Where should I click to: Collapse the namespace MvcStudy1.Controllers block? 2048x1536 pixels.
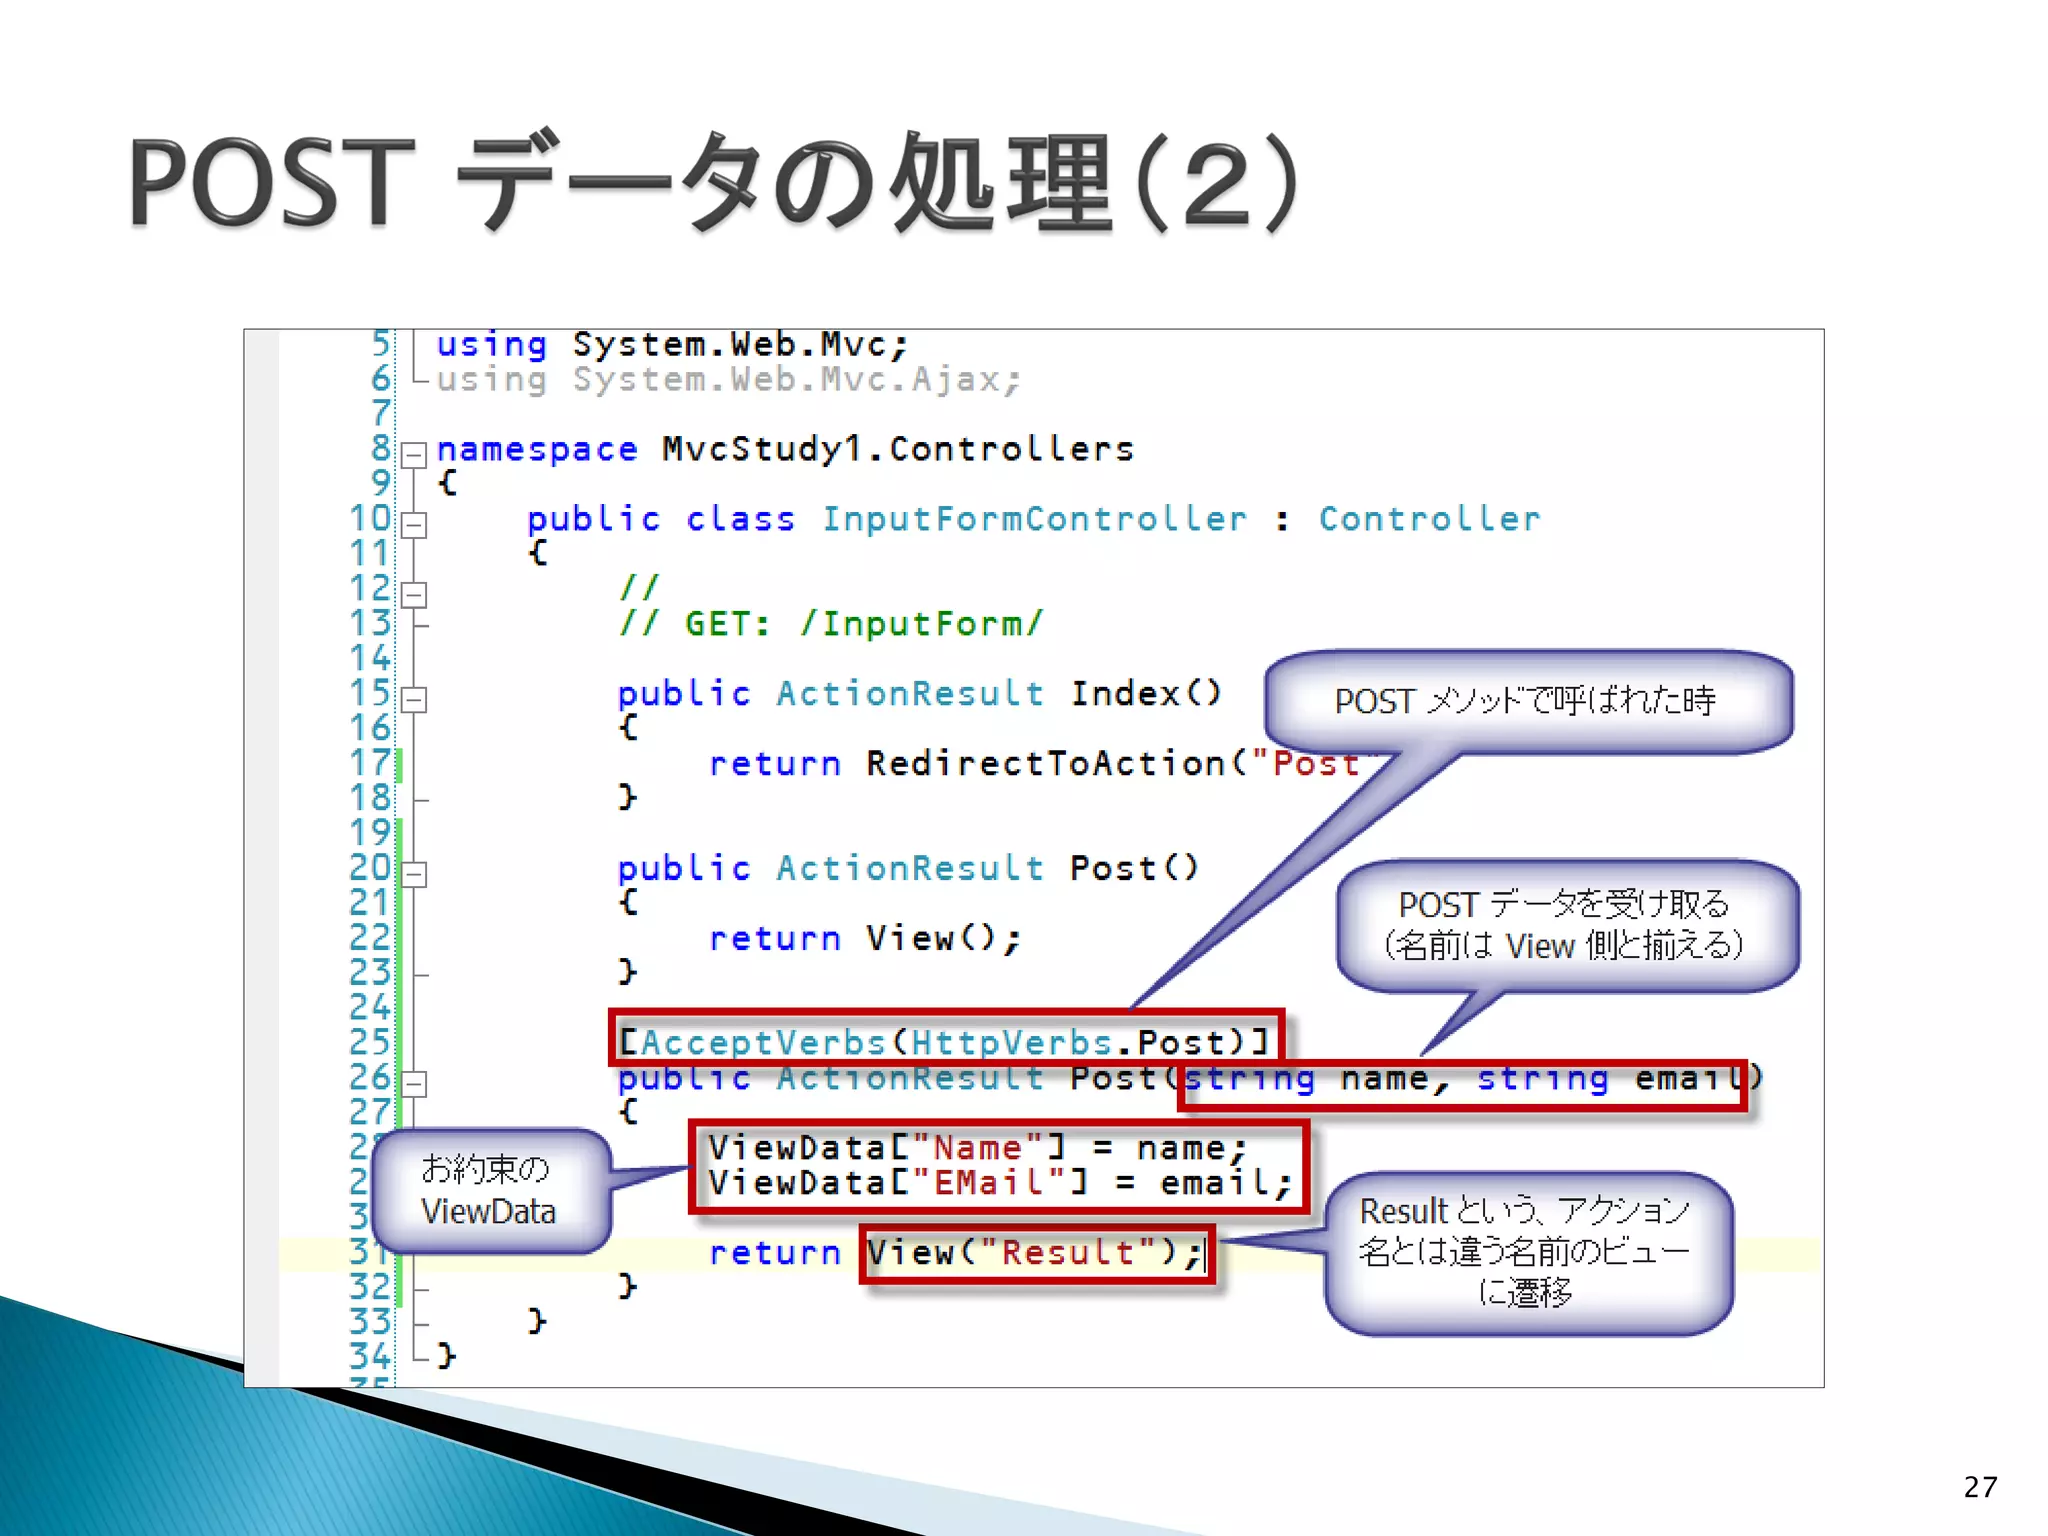tap(413, 455)
